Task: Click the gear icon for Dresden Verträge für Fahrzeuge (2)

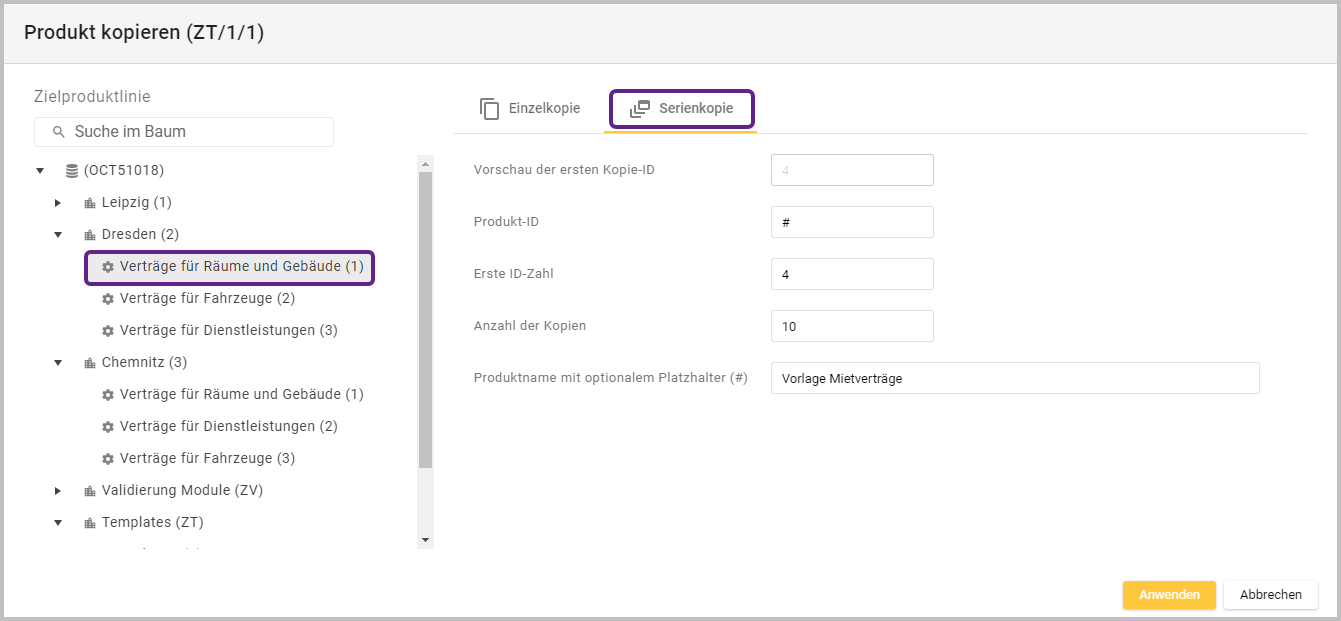Action: pos(108,299)
